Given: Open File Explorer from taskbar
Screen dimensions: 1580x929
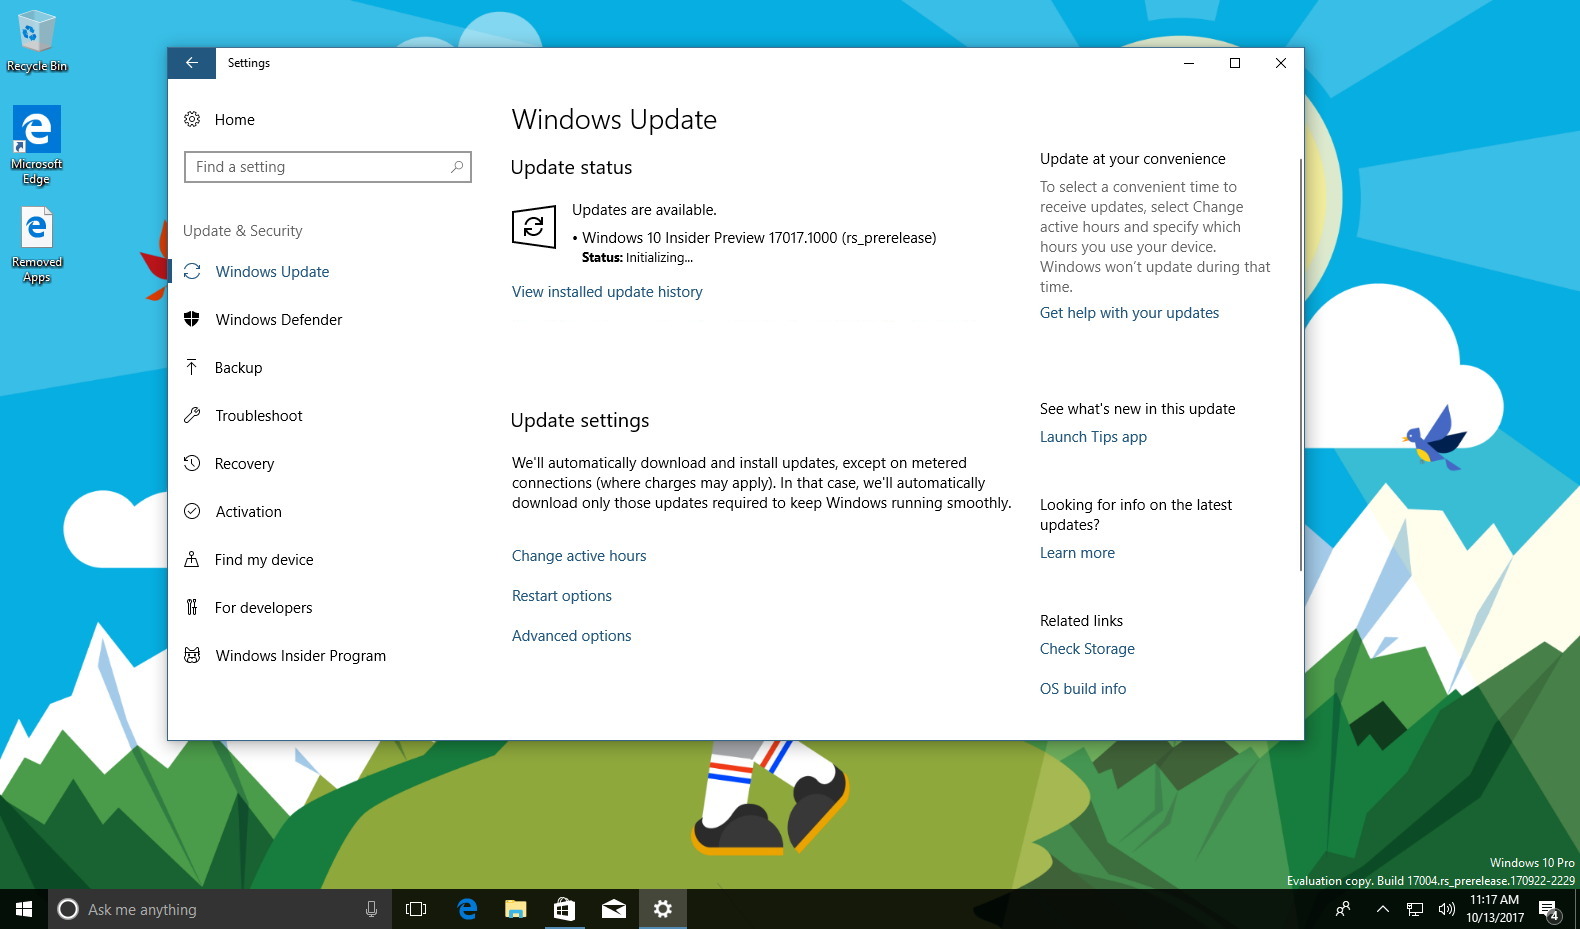Looking at the screenshot, I should click(x=515, y=909).
